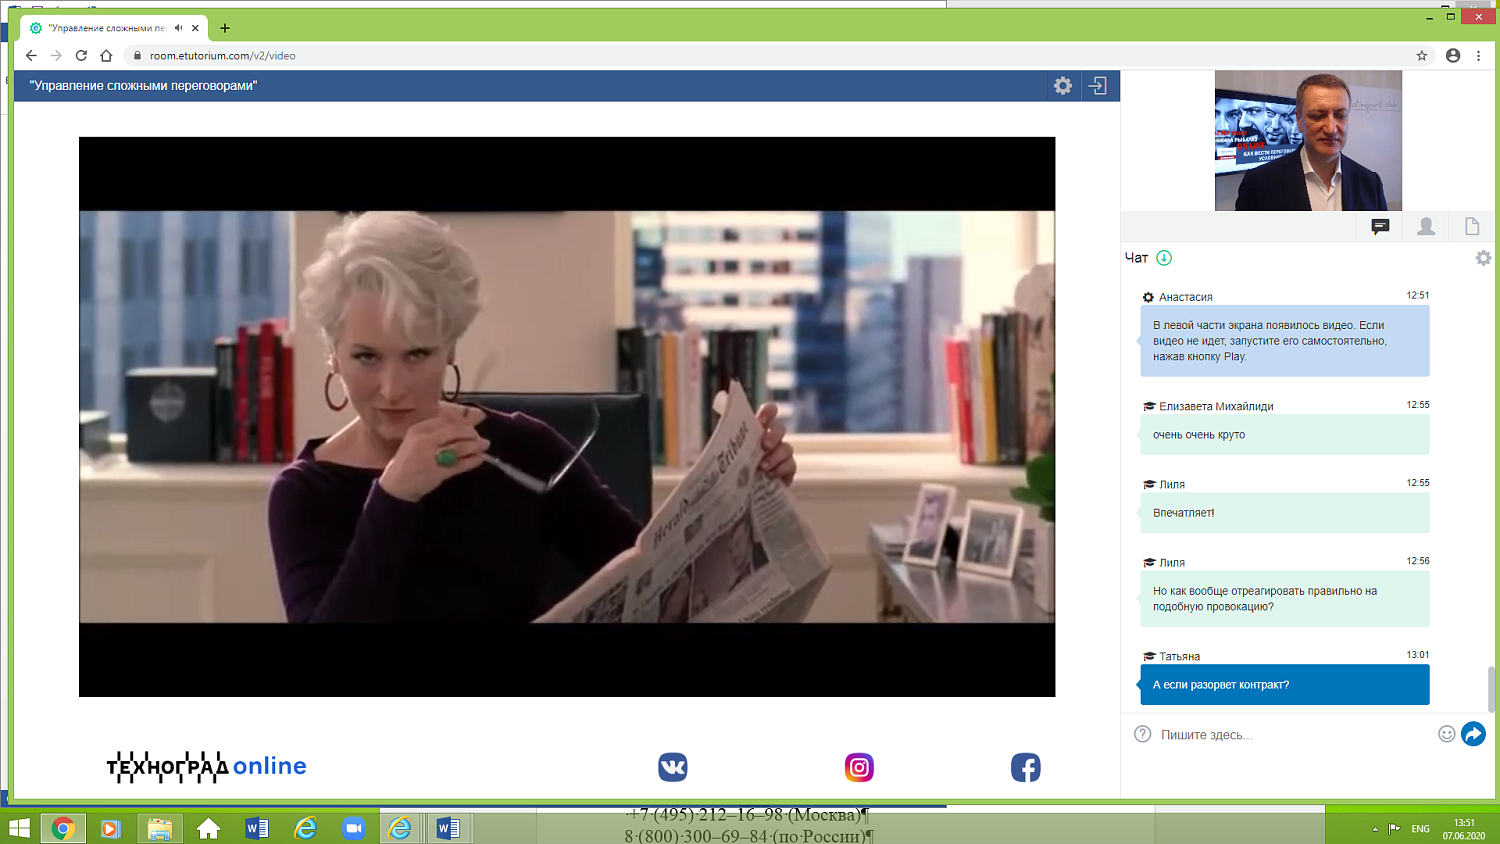Click Анастасия's message about video playback
The height and width of the screenshot is (844, 1500).
1285,341
